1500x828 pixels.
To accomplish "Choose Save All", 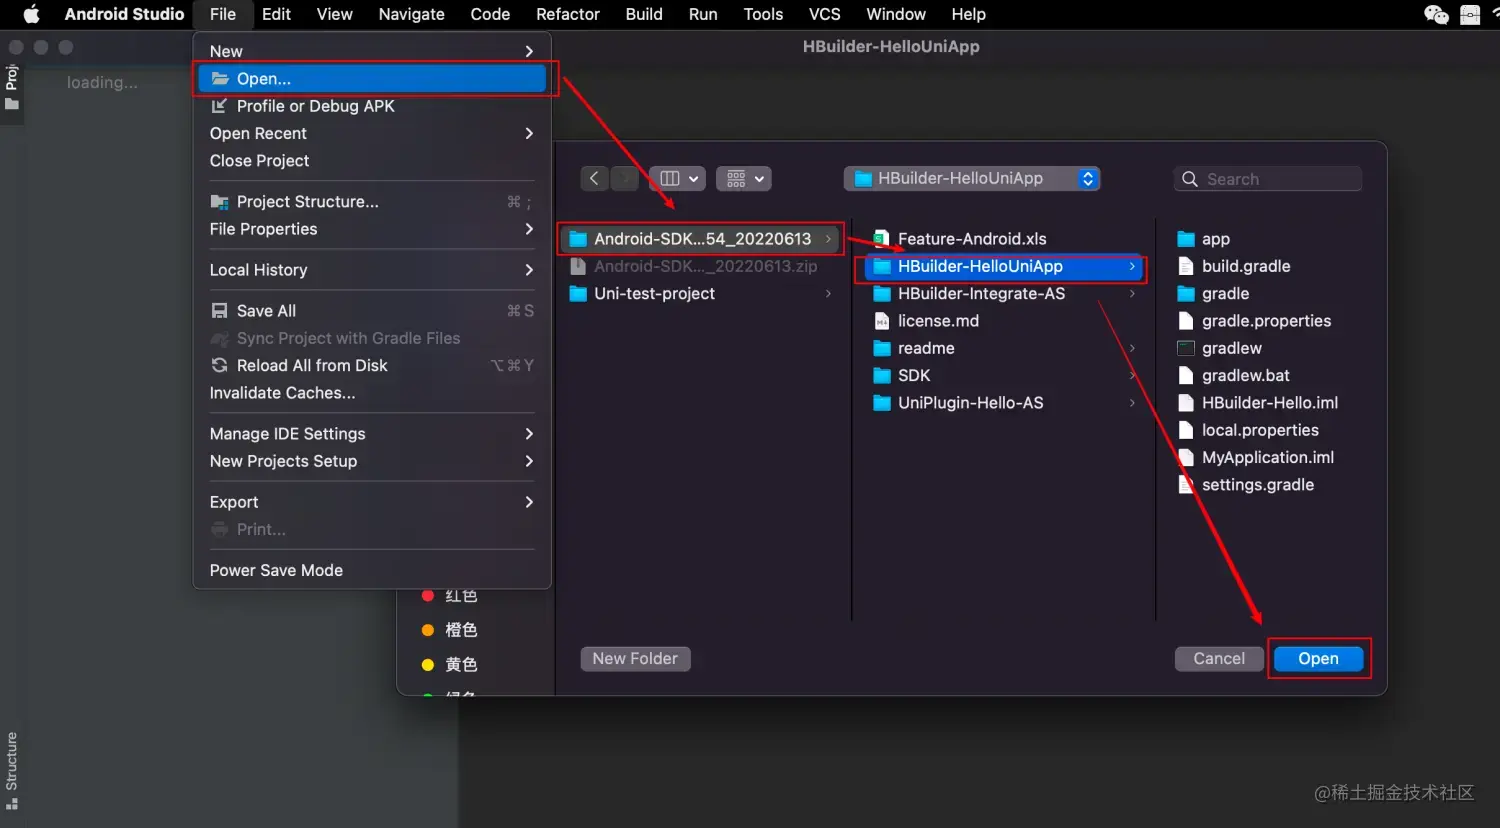I will [x=372, y=311].
